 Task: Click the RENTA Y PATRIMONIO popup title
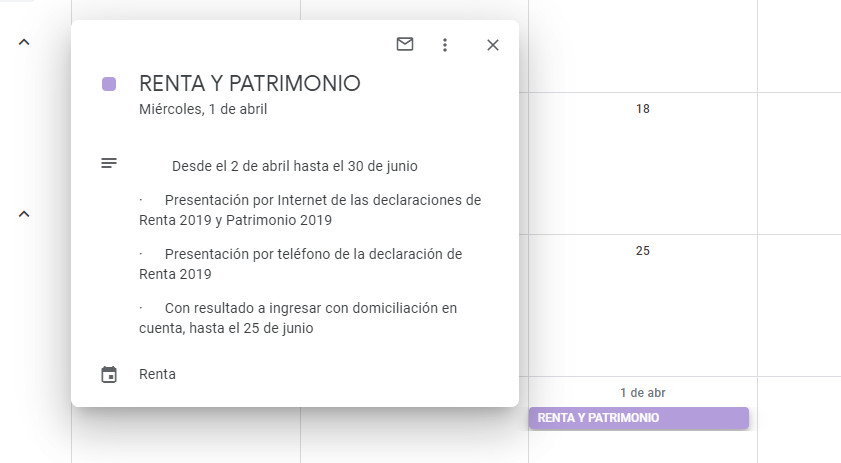tap(249, 84)
